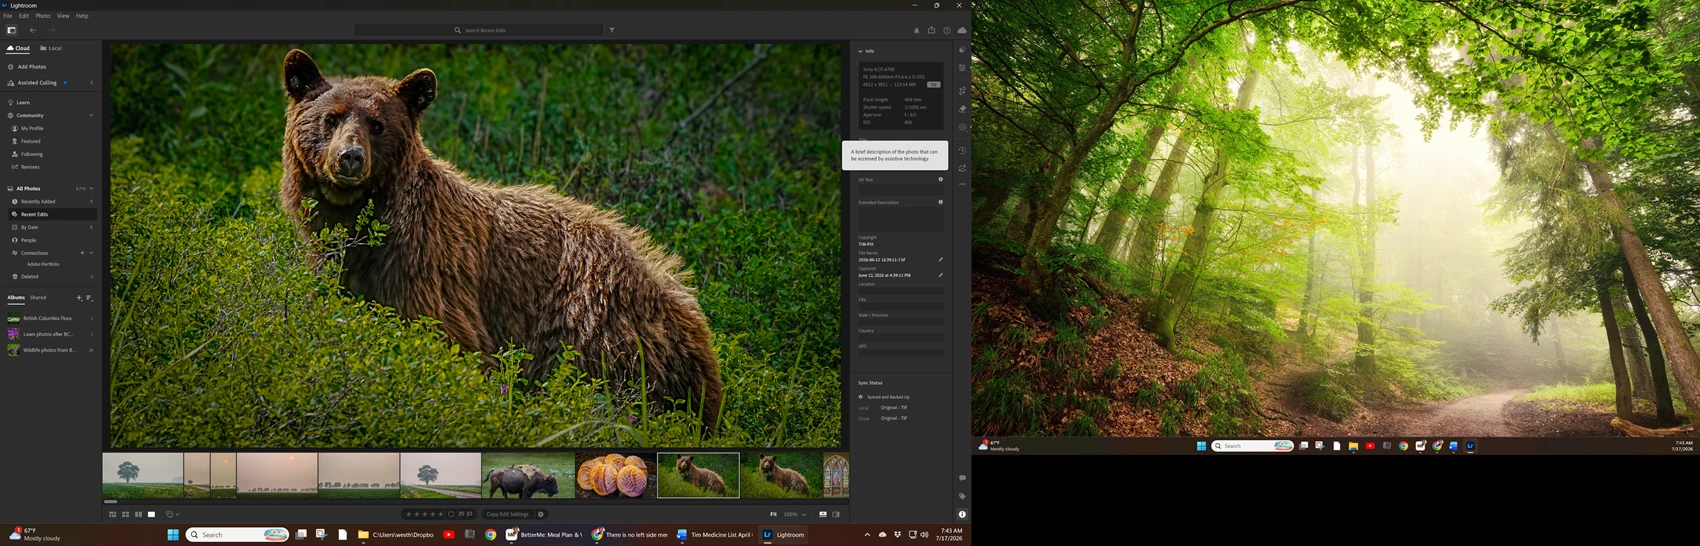Open album sort options icon
Screen dimensions: 1700x546
[89, 298]
